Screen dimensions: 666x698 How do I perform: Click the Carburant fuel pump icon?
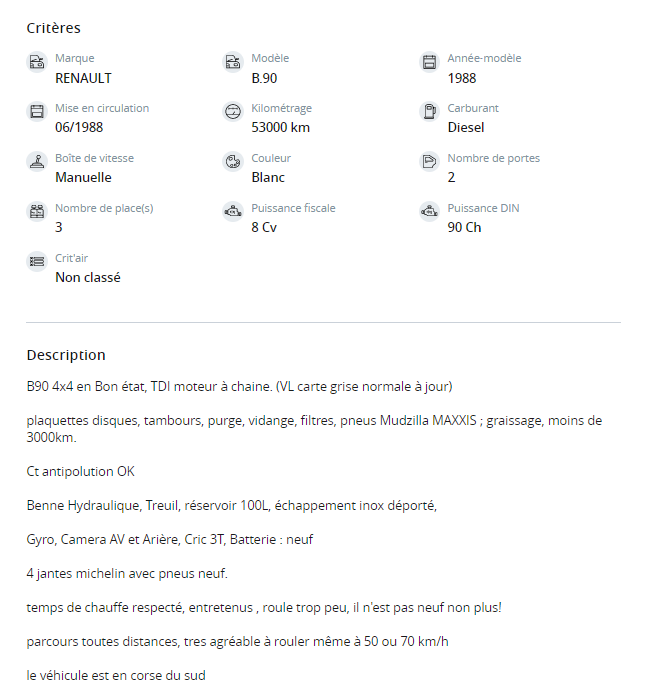tap(429, 112)
